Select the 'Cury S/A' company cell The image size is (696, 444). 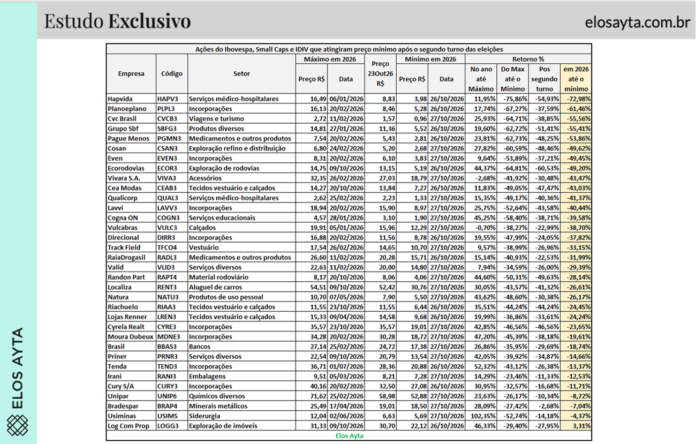(131, 386)
